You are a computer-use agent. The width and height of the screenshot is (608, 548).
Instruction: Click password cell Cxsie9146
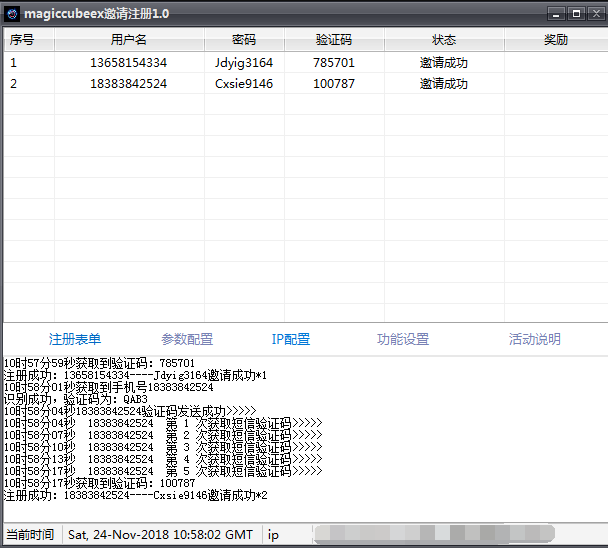(x=244, y=83)
